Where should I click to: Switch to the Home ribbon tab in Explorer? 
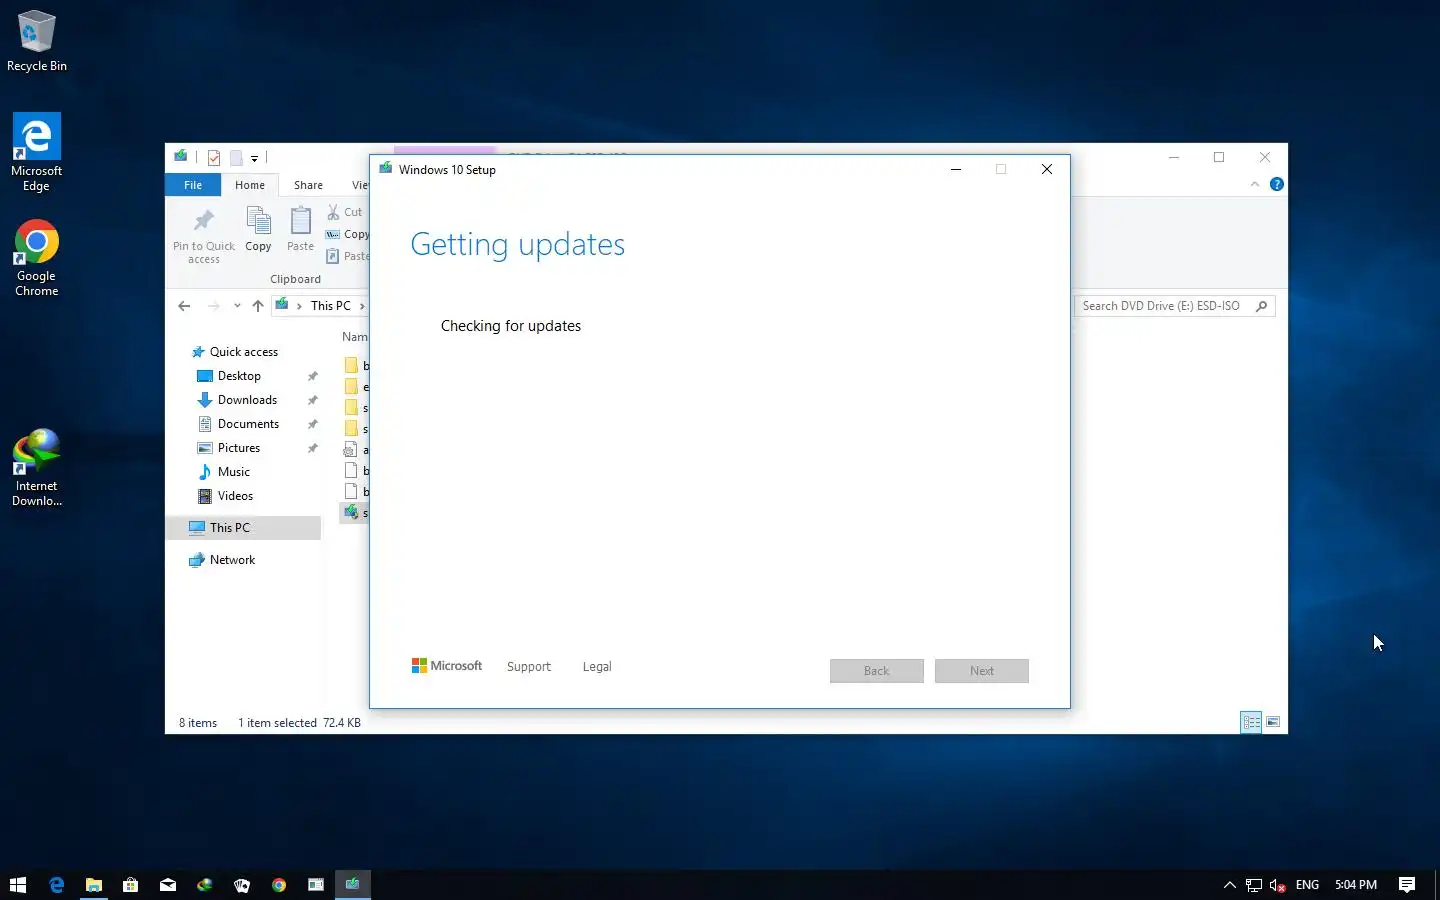tap(250, 185)
